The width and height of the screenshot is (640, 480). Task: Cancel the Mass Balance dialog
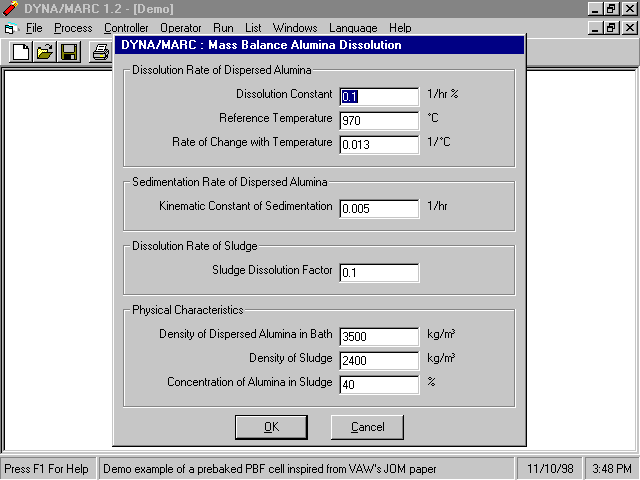(x=367, y=427)
